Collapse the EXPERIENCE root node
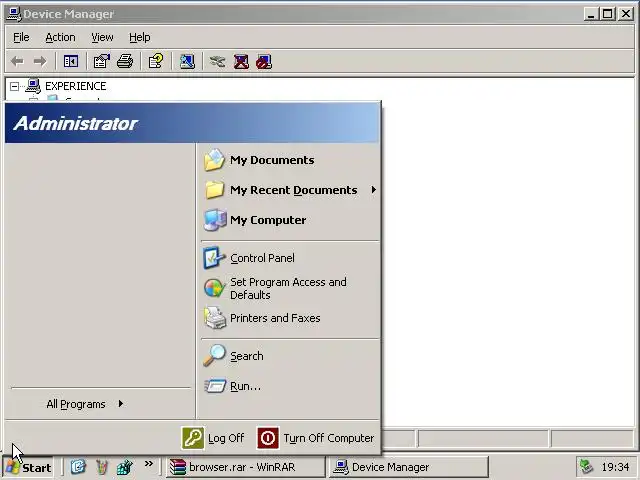The height and width of the screenshot is (480, 640). tap(14, 86)
